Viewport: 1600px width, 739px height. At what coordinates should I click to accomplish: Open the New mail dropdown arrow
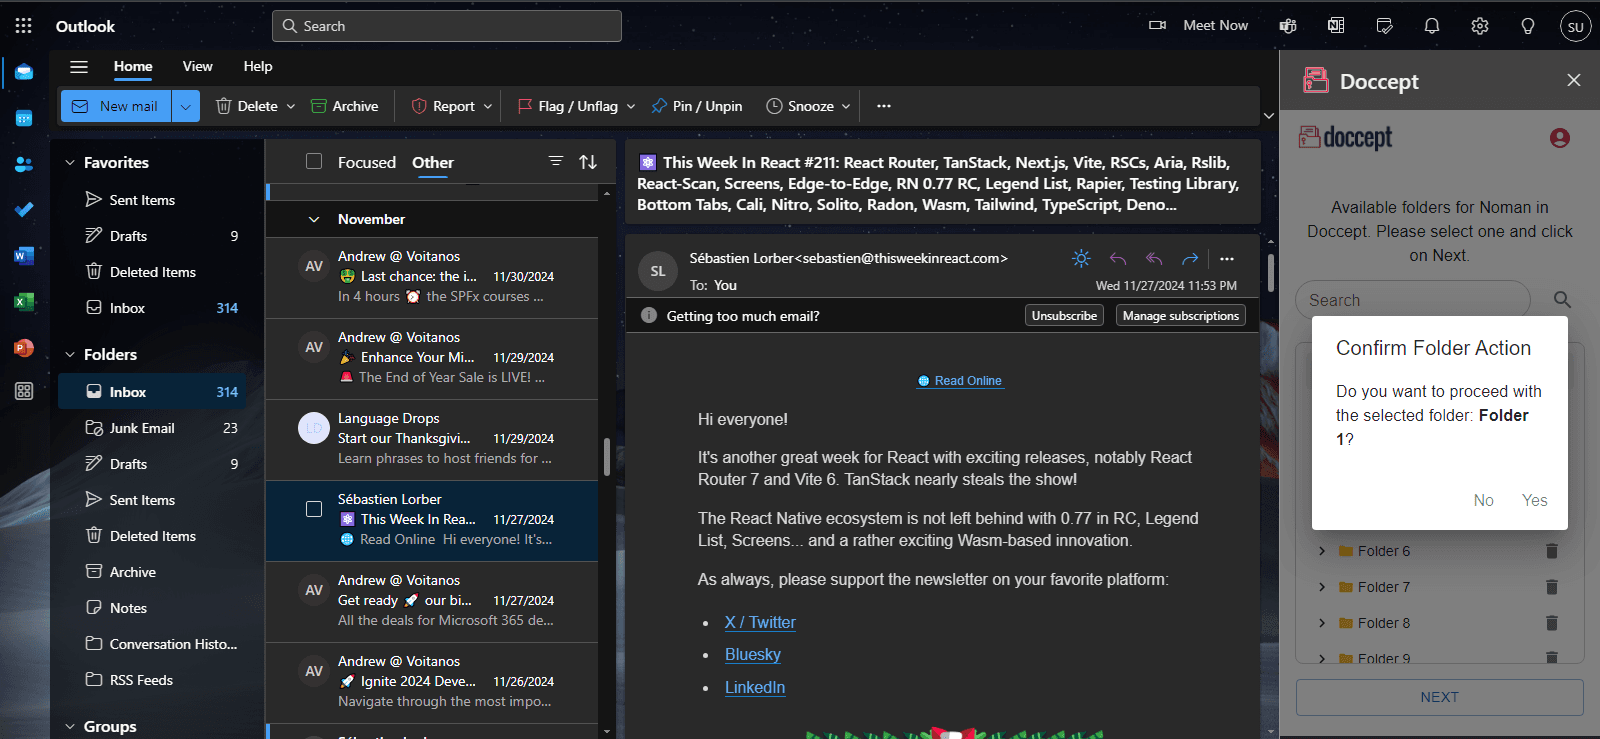(x=186, y=106)
